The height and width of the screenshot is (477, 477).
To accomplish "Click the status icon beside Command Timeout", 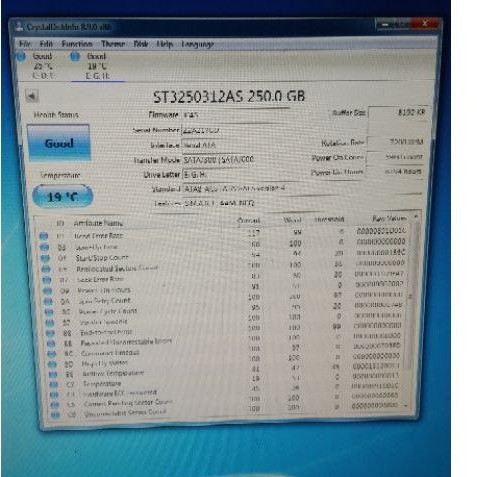I will [x=52, y=354].
